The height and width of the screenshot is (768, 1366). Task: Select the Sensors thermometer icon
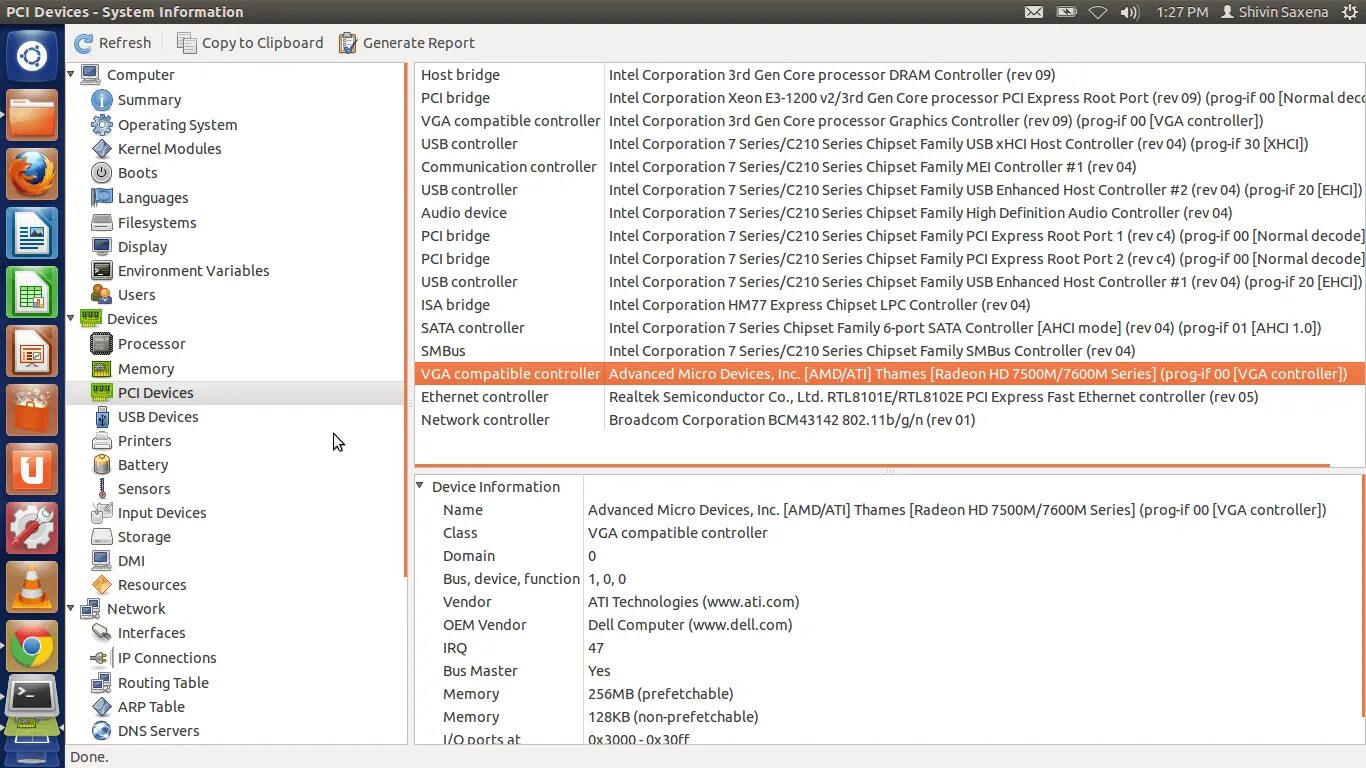tap(101, 489)
